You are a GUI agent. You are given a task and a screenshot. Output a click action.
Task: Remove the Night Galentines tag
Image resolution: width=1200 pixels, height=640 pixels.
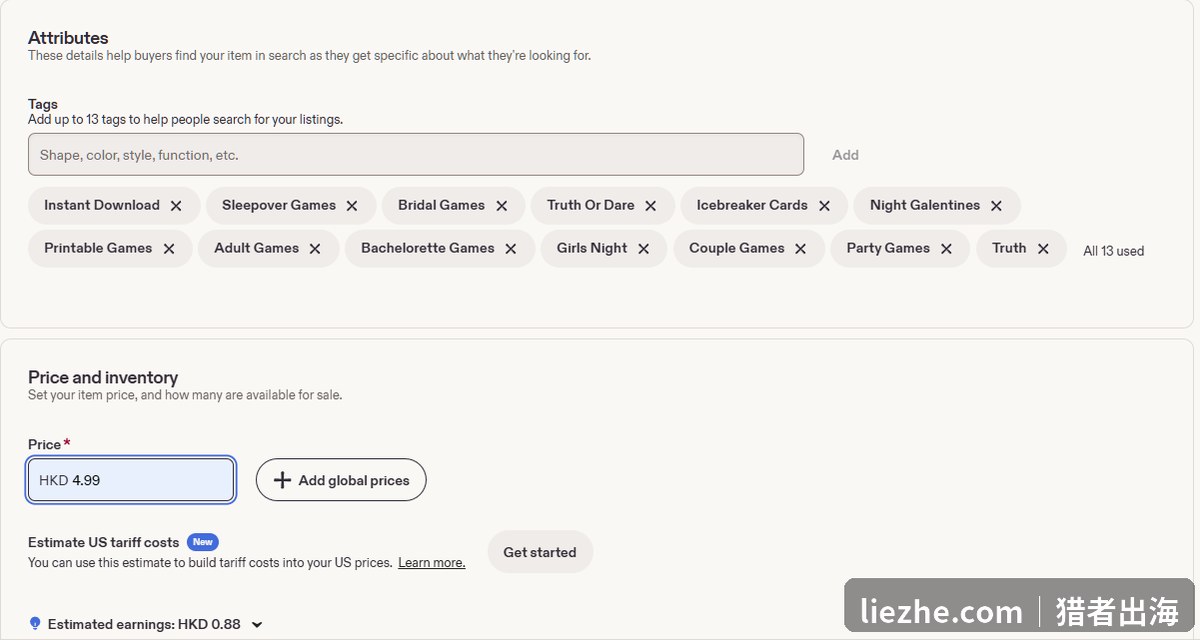997,206
